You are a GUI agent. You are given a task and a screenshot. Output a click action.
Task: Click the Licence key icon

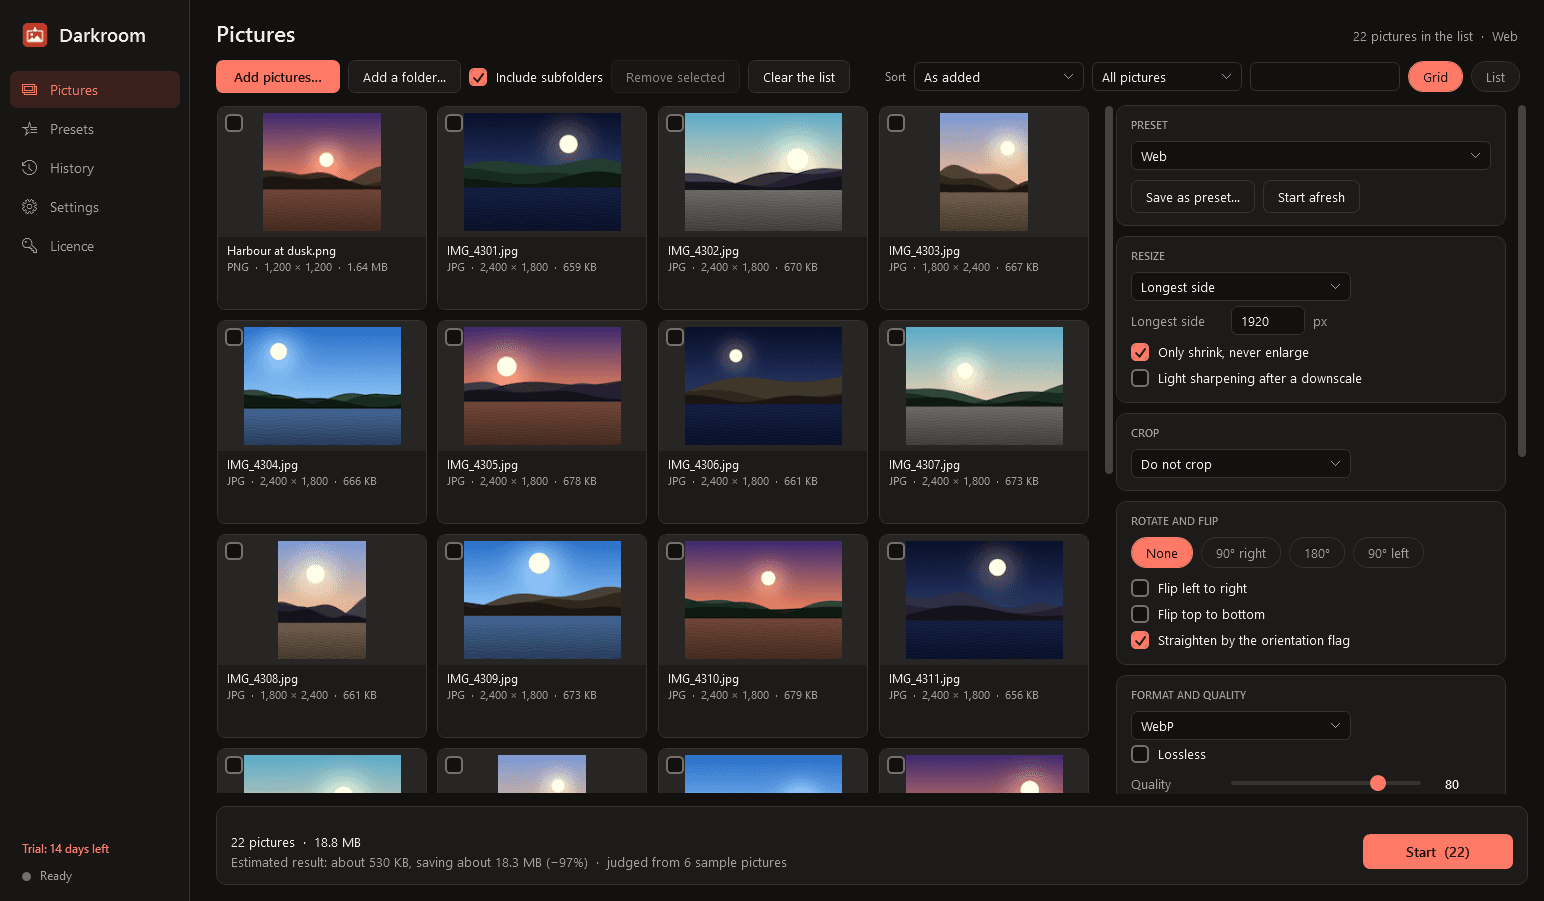coord(30,246)
